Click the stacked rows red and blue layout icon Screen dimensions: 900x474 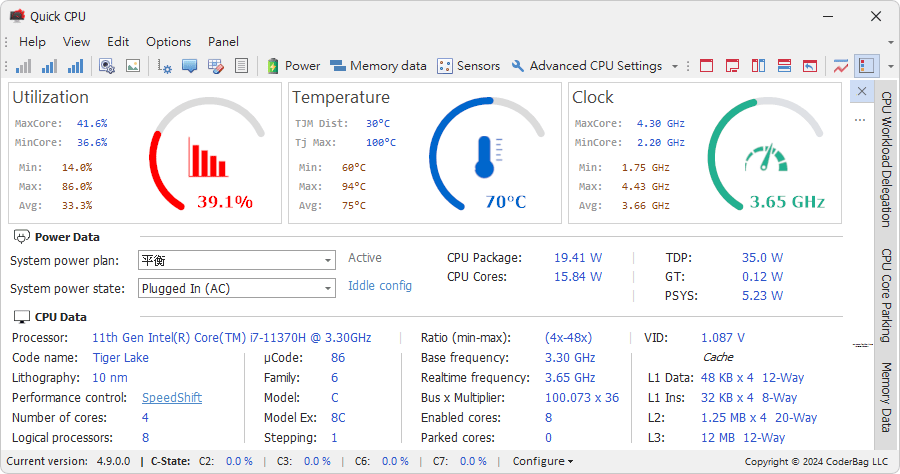(784, 66)
